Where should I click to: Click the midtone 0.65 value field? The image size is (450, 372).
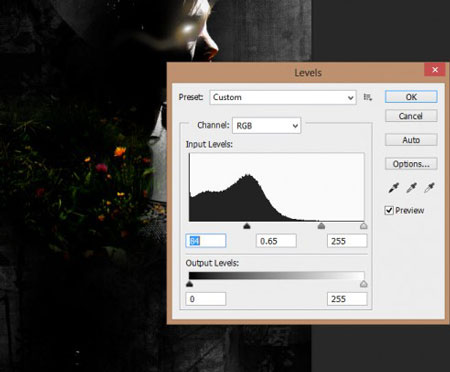tap(276, 241)
